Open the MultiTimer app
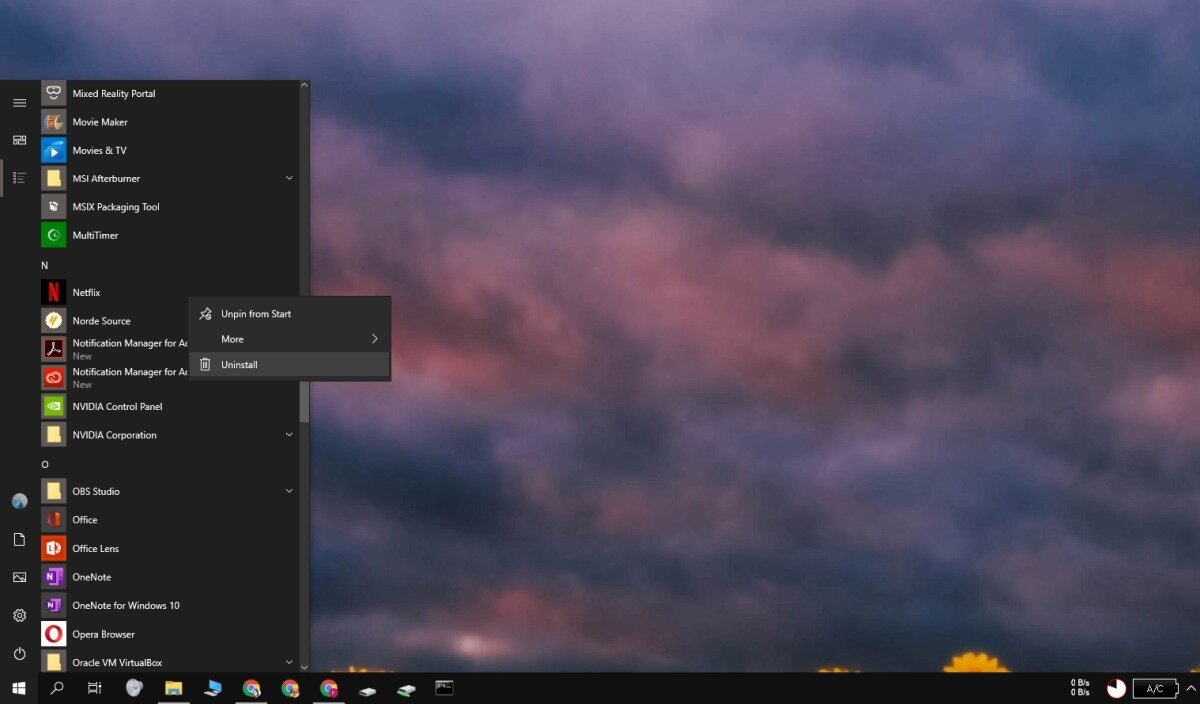 tap(97, 235)
